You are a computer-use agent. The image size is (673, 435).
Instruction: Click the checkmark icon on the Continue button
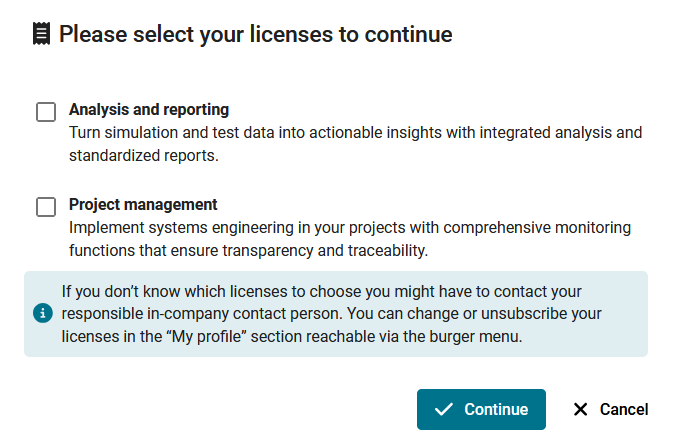[445, 409]
